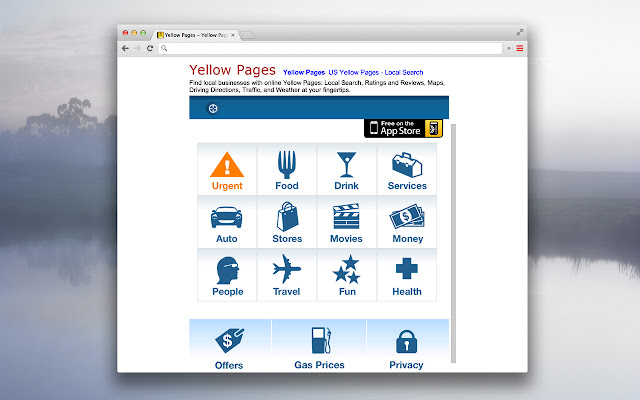Reload the page with the refresh icon
The width and height of the screenshot is (640, 400).
click(x=150, y=48)
